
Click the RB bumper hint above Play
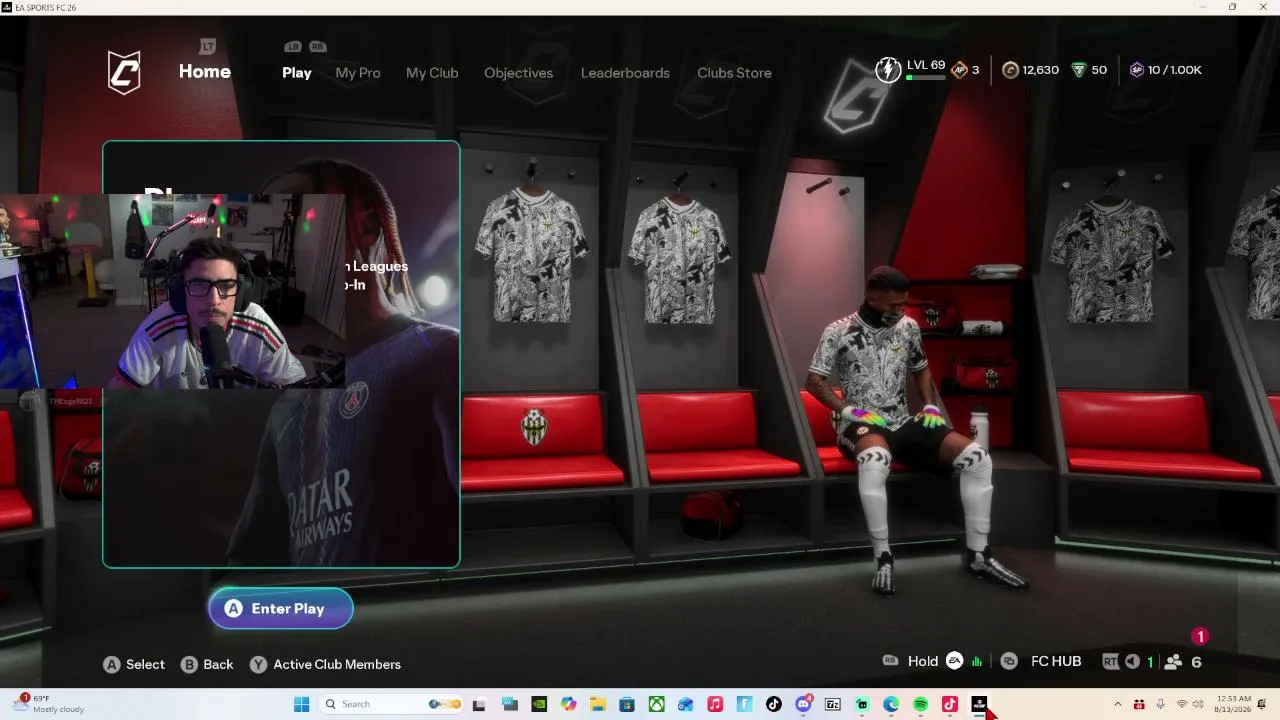[317, 46]
